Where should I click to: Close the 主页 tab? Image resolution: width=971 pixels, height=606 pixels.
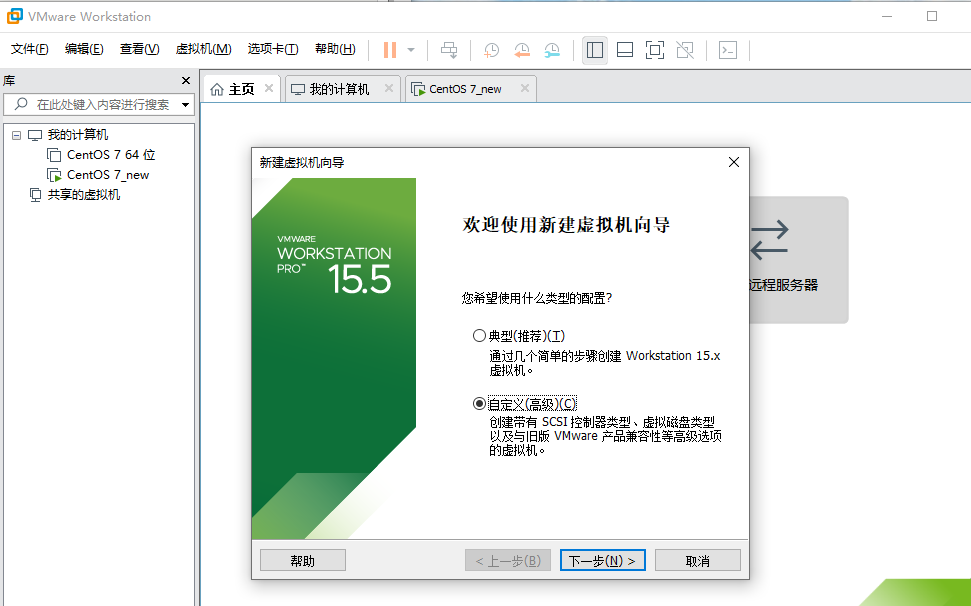point(269,89)
